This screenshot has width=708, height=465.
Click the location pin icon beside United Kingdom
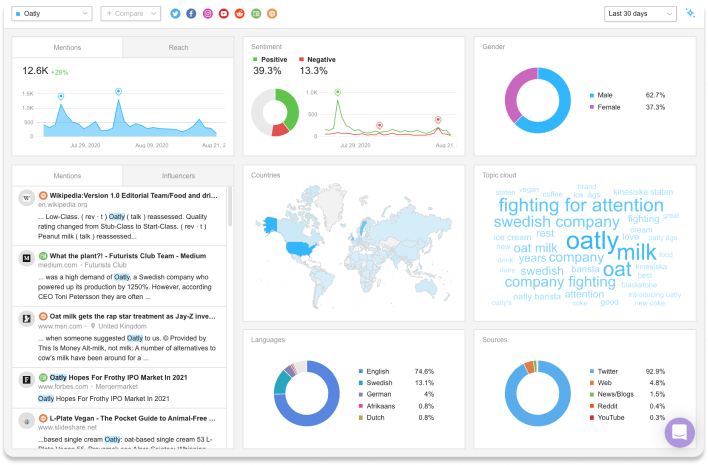click(x=93, y=326)
